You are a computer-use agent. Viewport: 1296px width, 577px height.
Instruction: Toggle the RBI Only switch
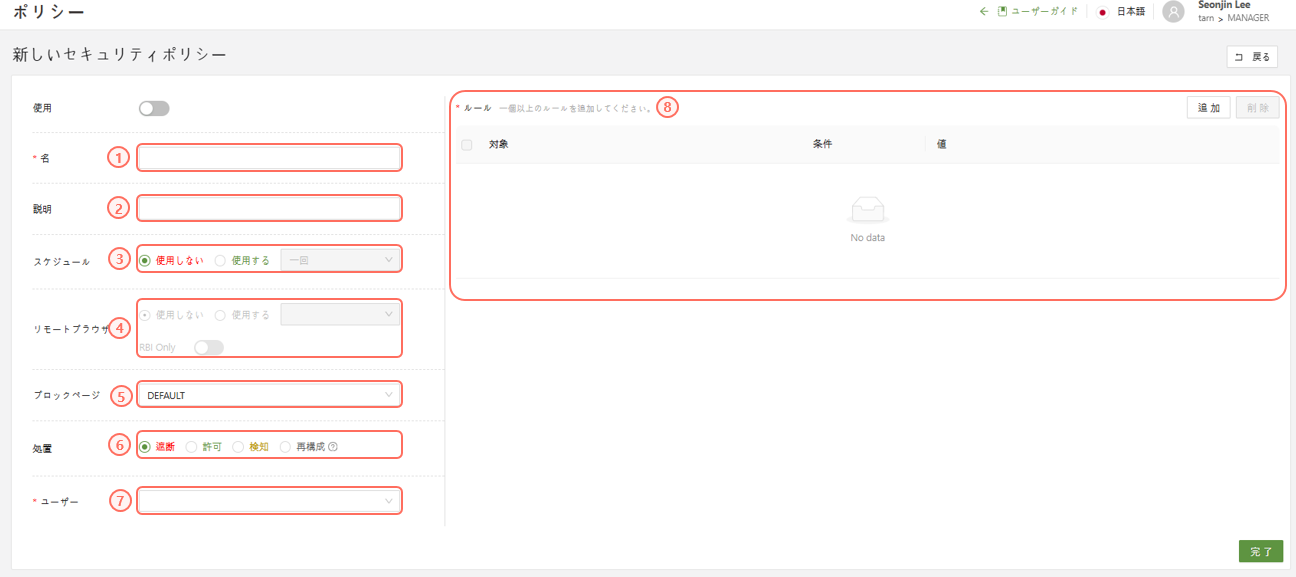[x=208, y=347]
